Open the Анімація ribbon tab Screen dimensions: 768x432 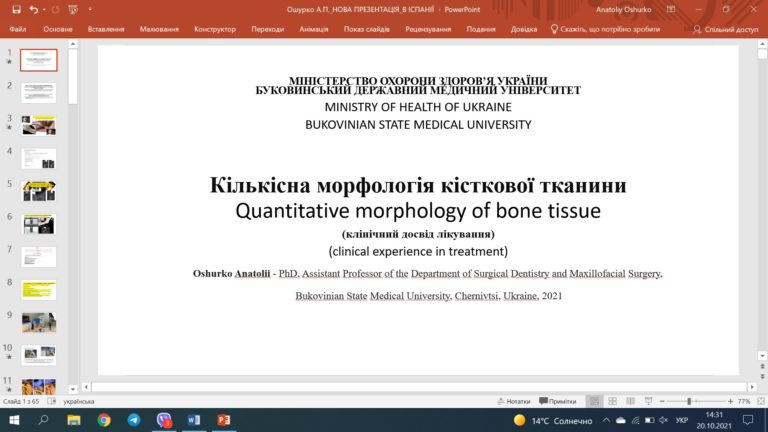click(313, 29)
